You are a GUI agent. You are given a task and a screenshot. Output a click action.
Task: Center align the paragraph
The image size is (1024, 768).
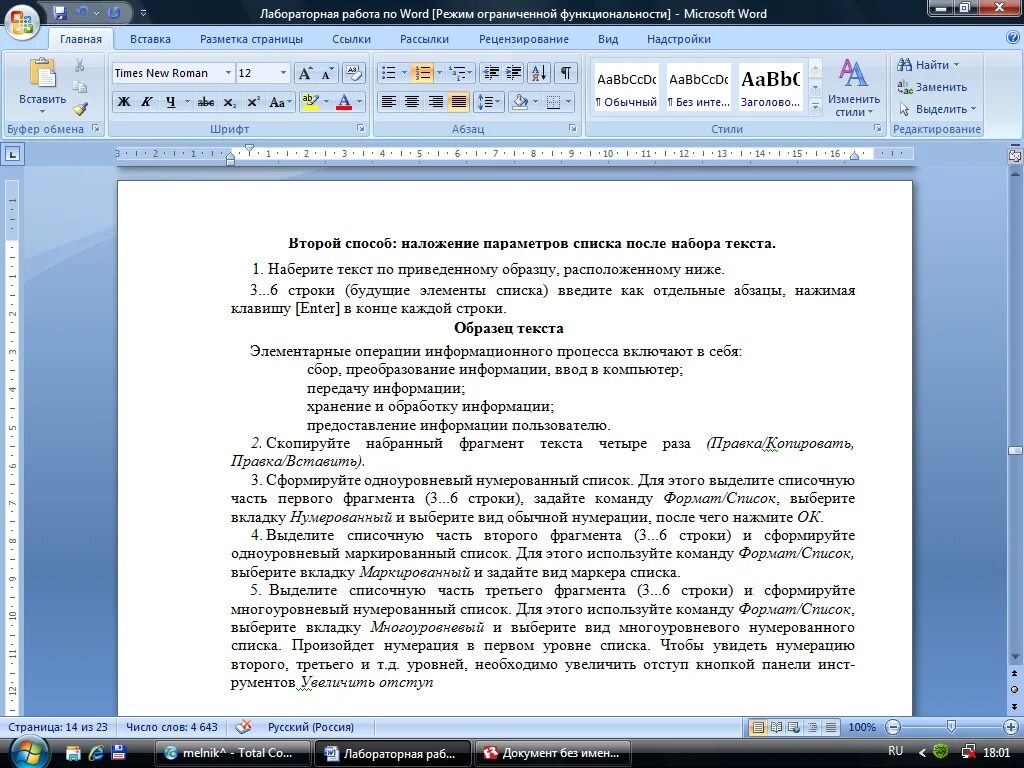coord(412,102)
